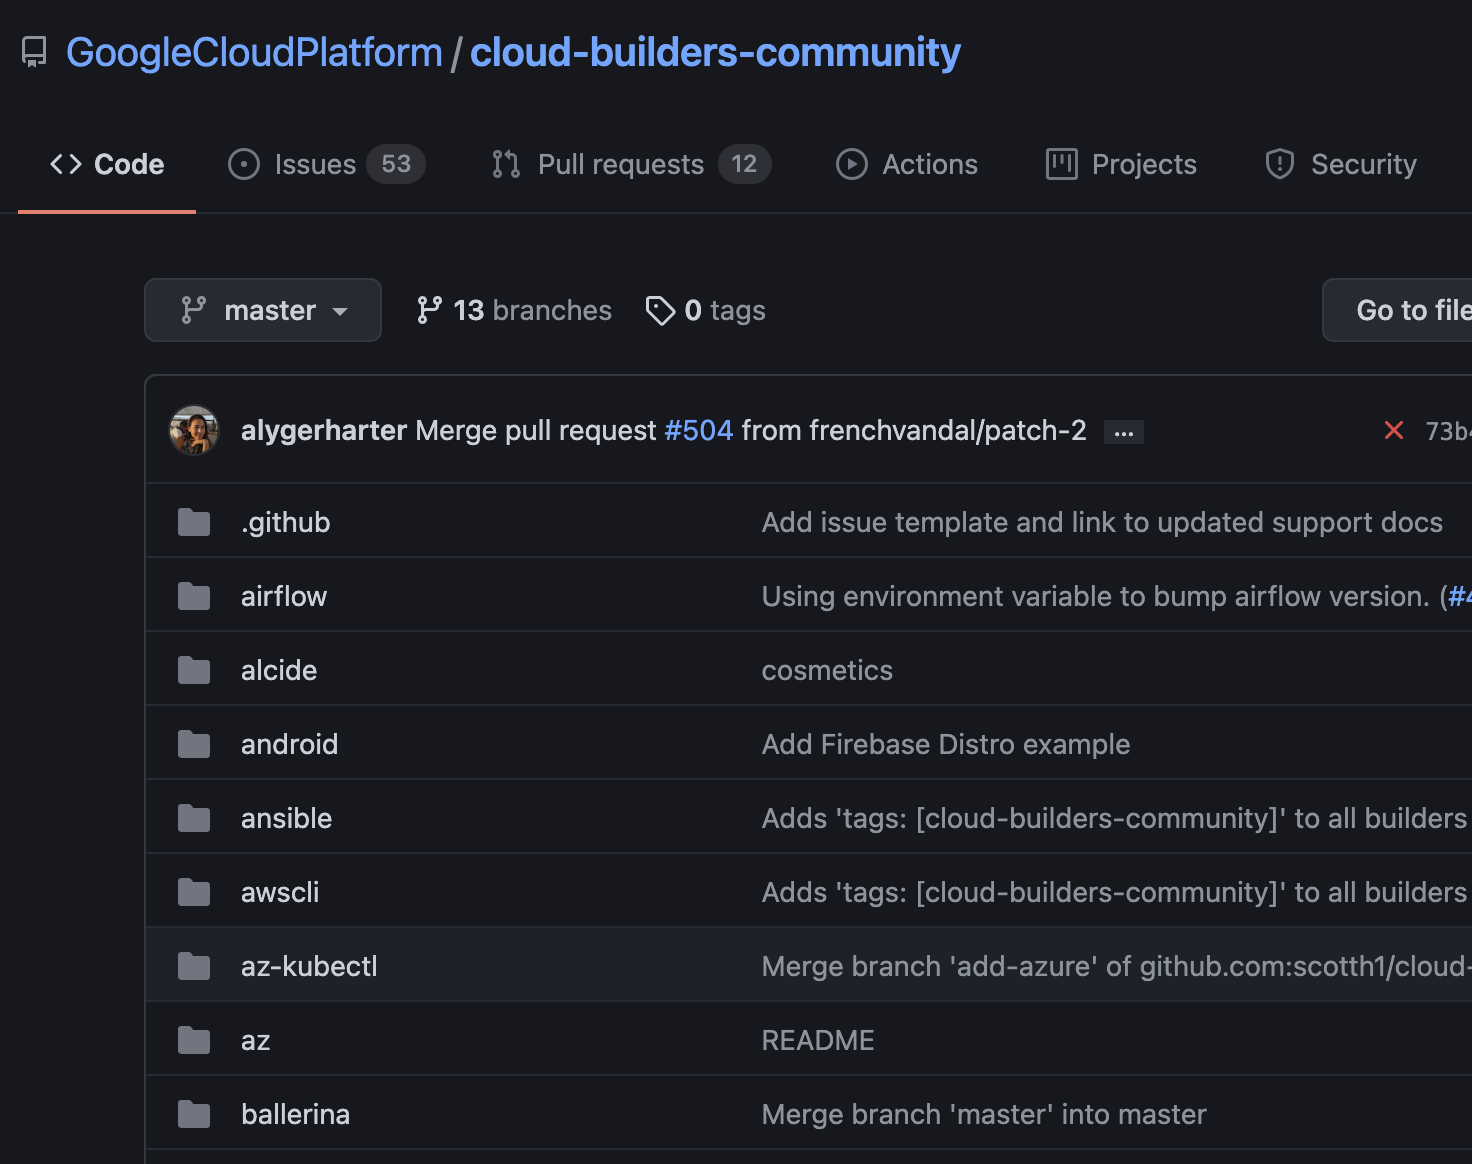Open the awscli row commit message

tap(1114, 892)
